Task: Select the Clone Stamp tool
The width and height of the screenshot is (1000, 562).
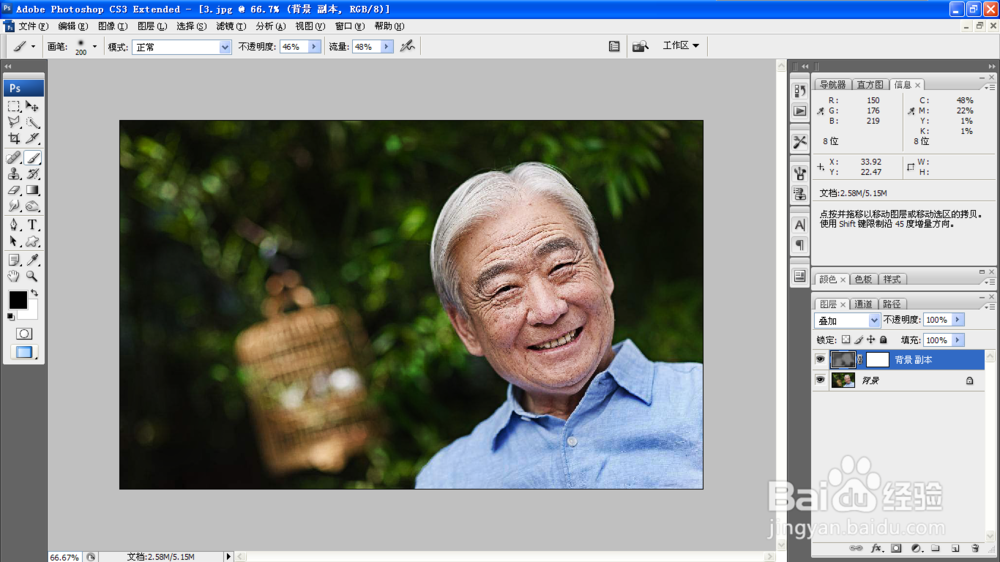Action: [x=14, y=174]
